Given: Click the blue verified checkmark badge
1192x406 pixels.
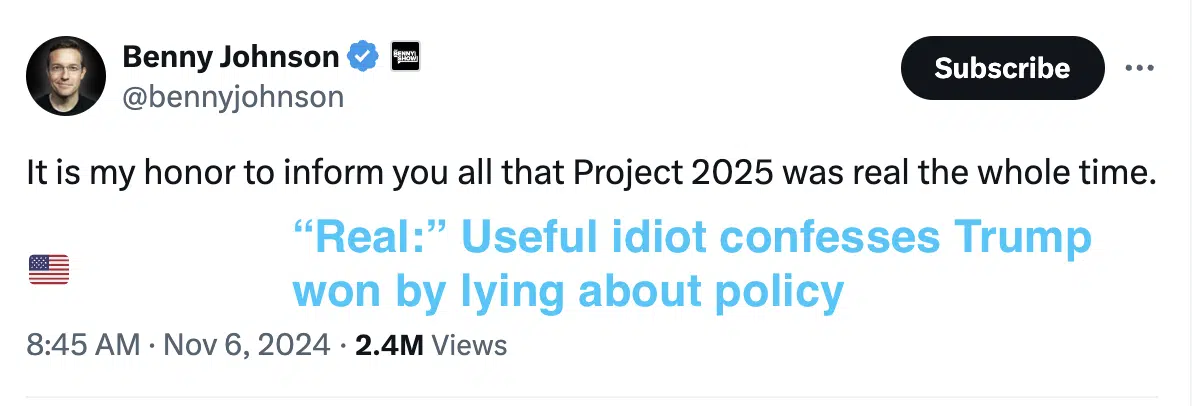Looking at the screenshot, I should pos(363,56).
